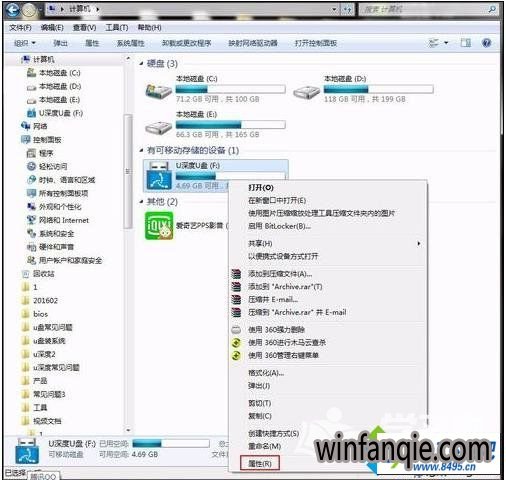Open the view options dropdown arrow
This screenshot has height=480, width=506.
tap(446, 43)
